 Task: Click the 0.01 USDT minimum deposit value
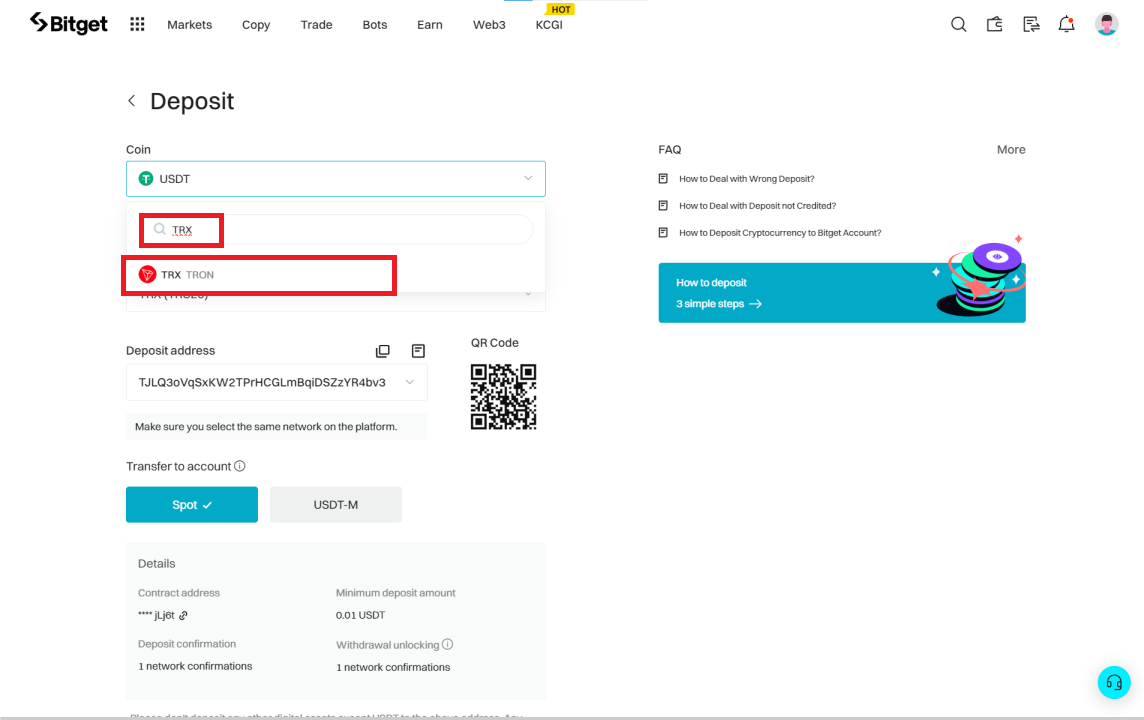[x=360, y=615]
